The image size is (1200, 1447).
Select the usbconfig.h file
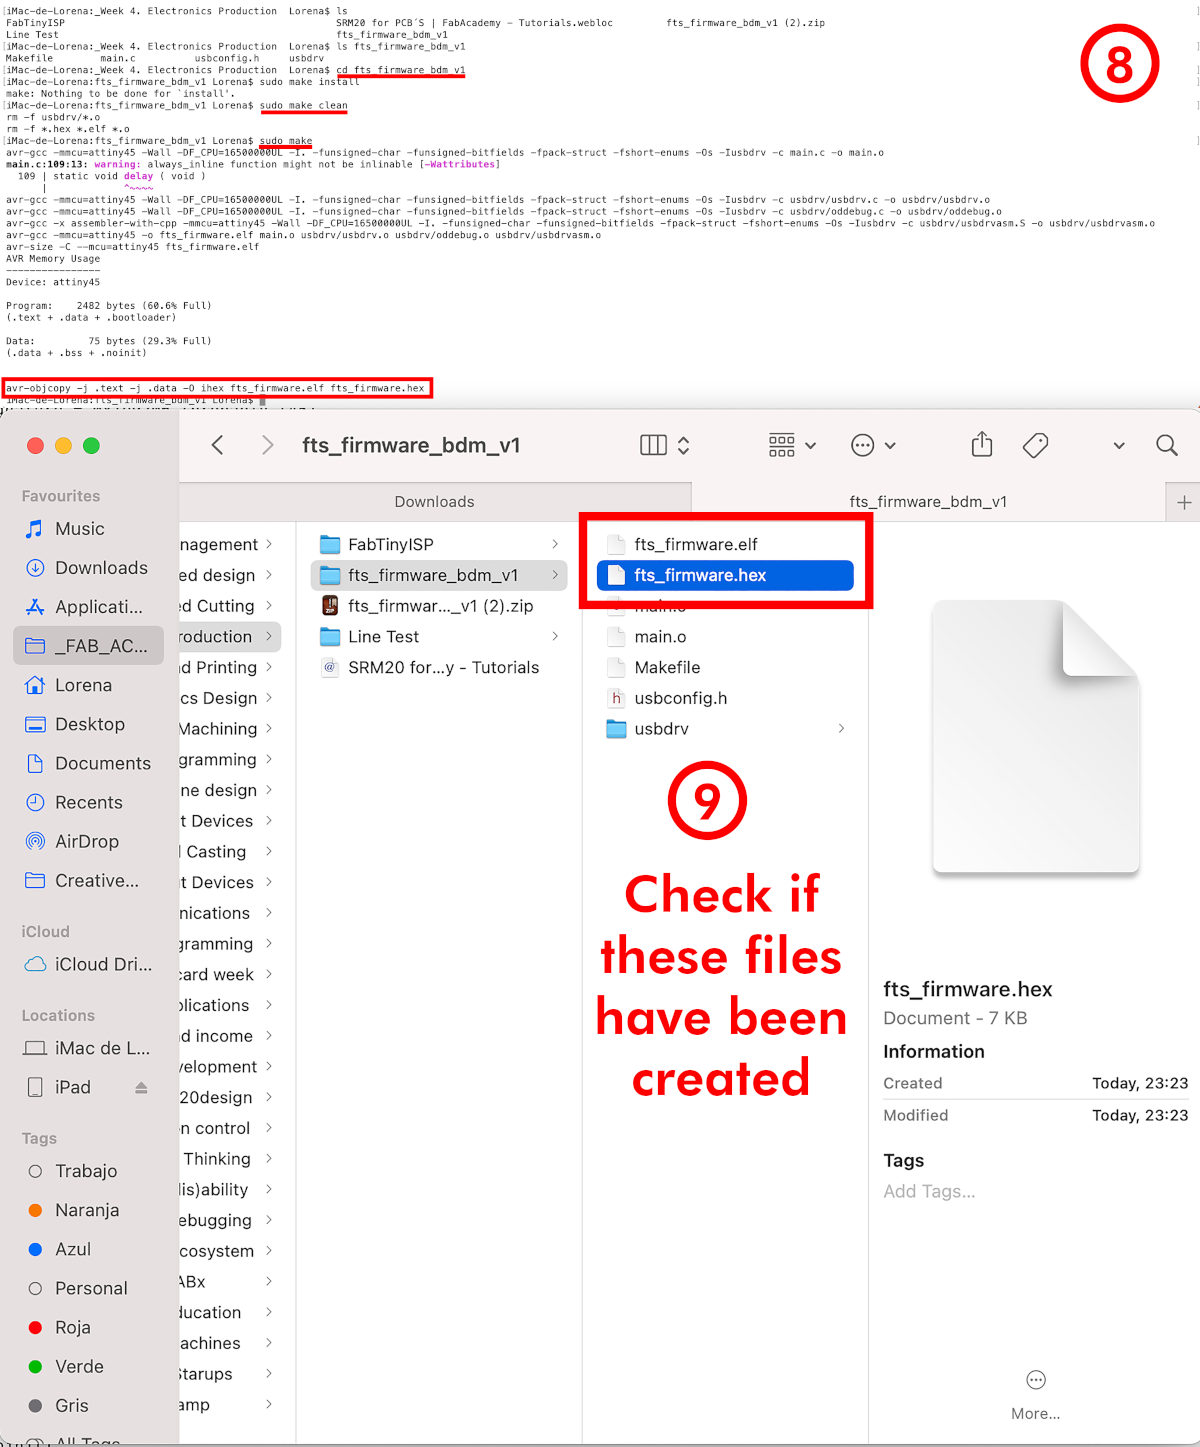pos(725,698)
